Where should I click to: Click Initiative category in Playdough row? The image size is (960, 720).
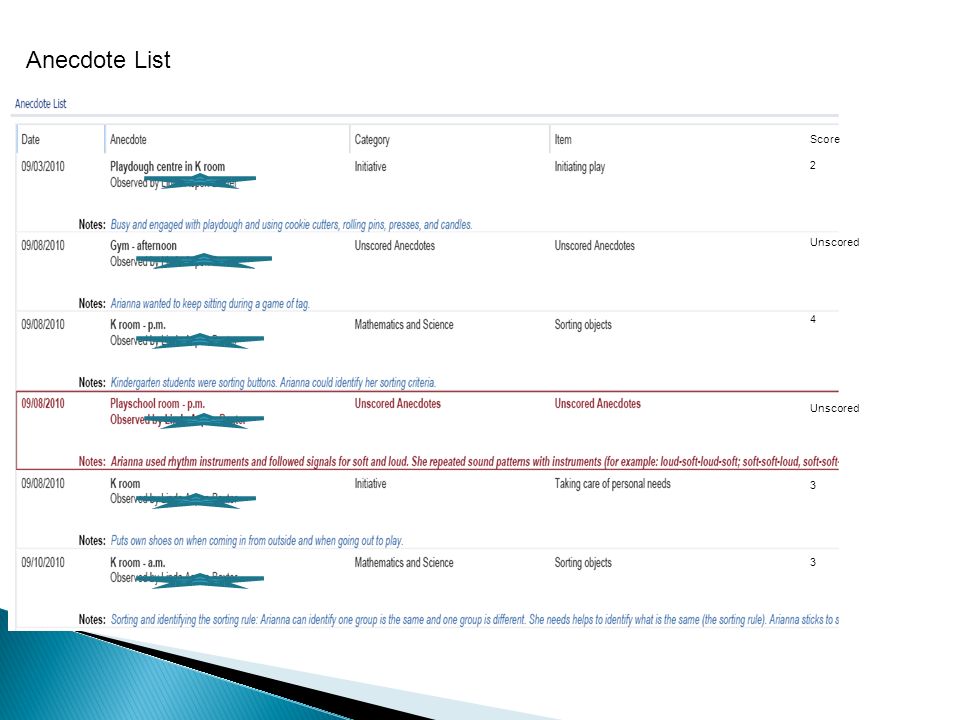click(x=370, y=167)
